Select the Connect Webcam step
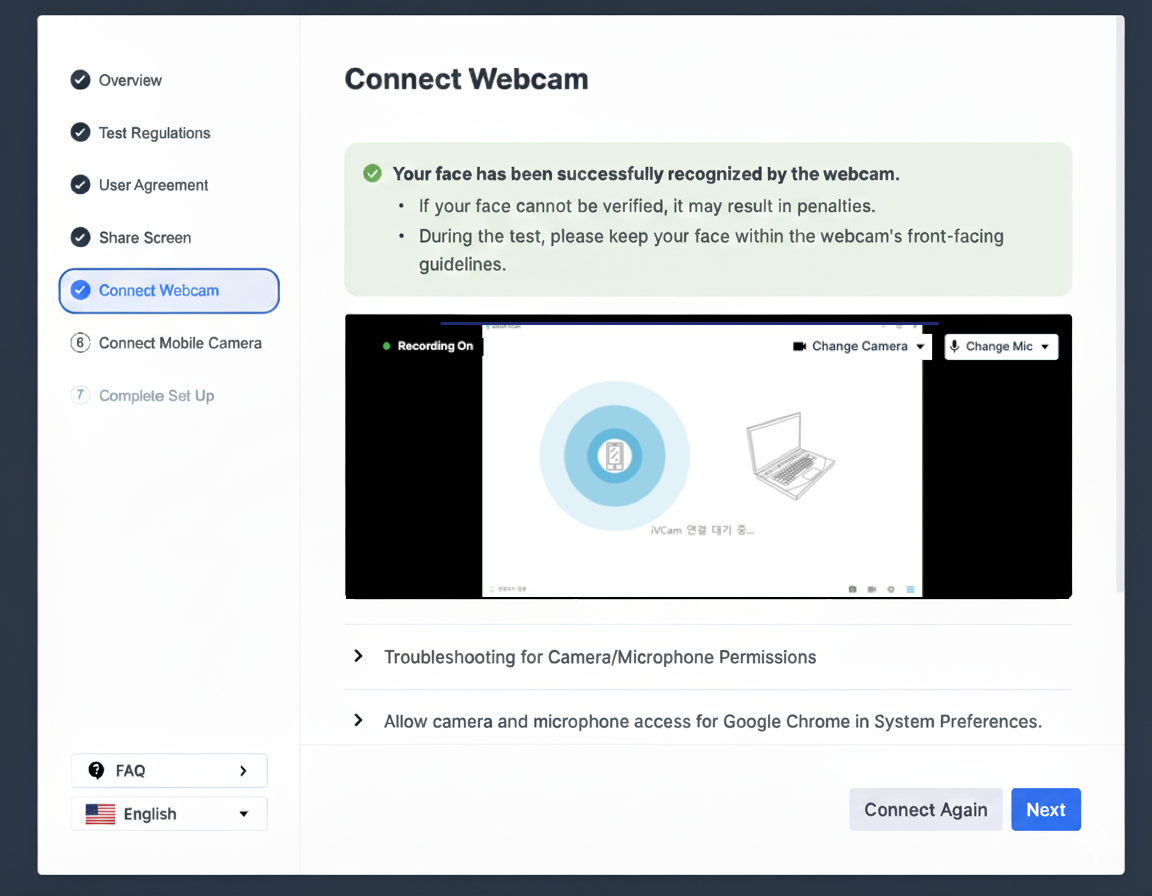Screen dimensions: 1152x896 (169, 291)
